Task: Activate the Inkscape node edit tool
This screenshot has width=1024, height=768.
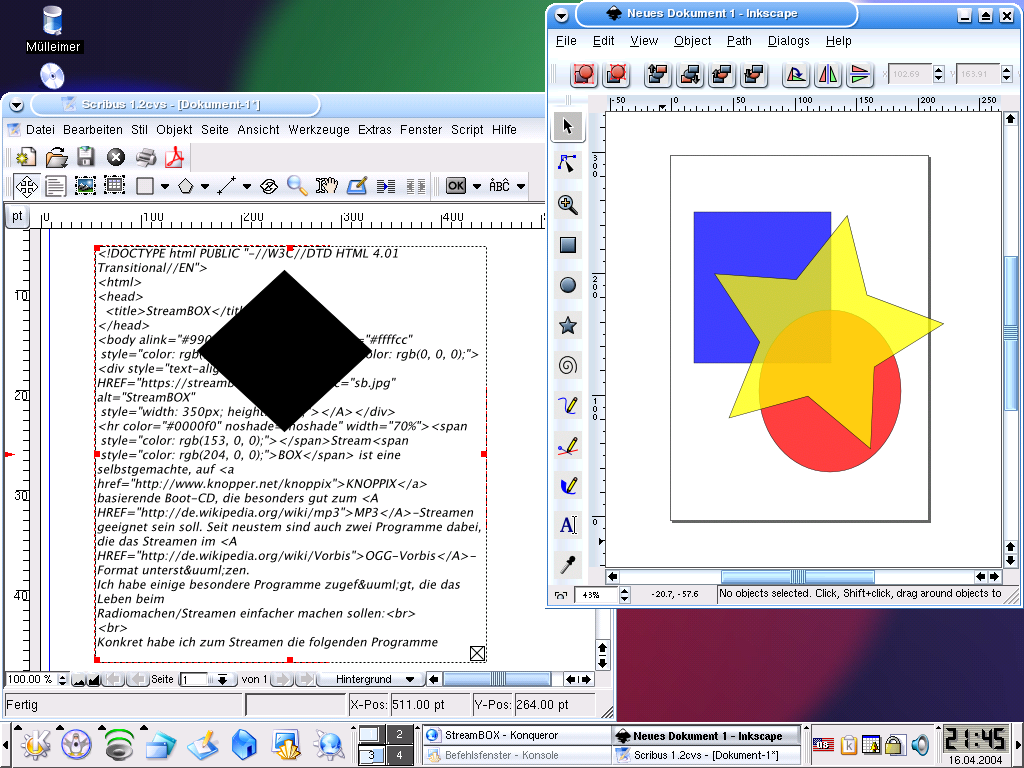Action: (x=568, y=165)
